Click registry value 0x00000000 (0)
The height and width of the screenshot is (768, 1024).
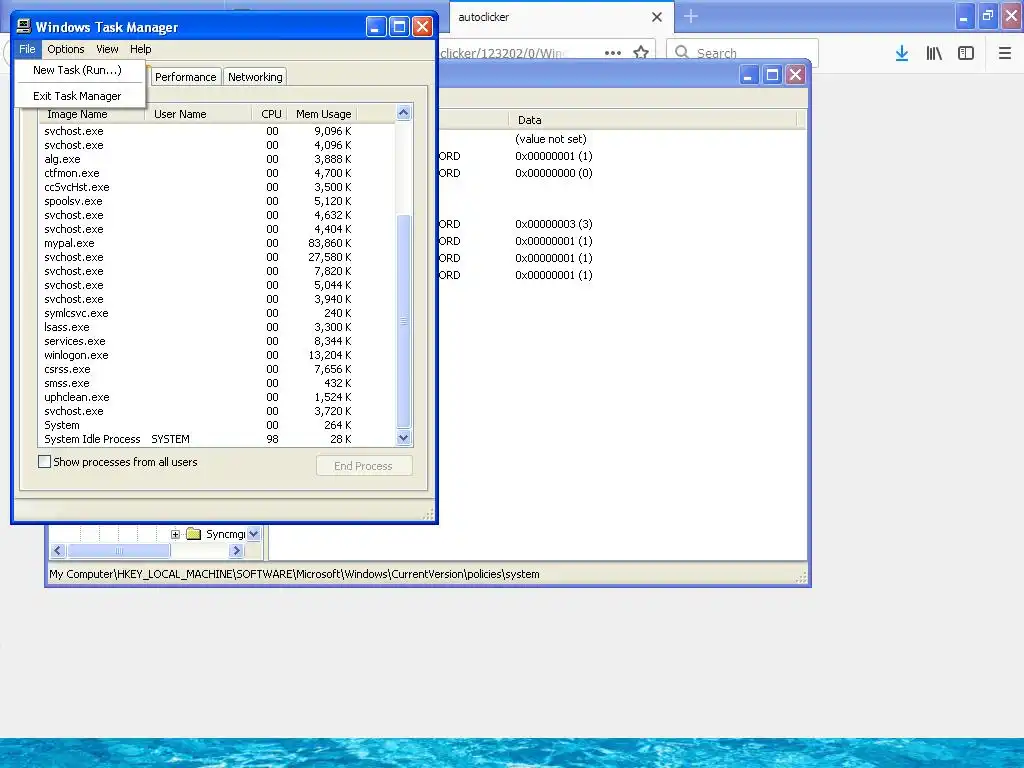pos(554,173)
